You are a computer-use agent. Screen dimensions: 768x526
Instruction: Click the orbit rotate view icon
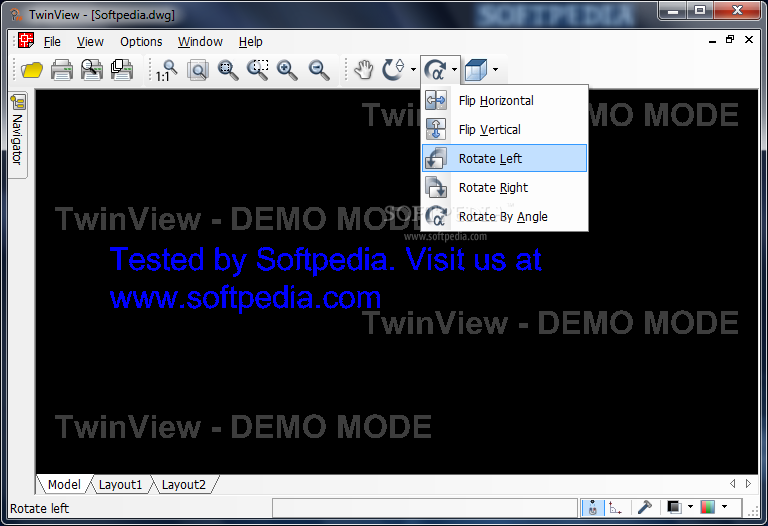click(x=394, y=70)
